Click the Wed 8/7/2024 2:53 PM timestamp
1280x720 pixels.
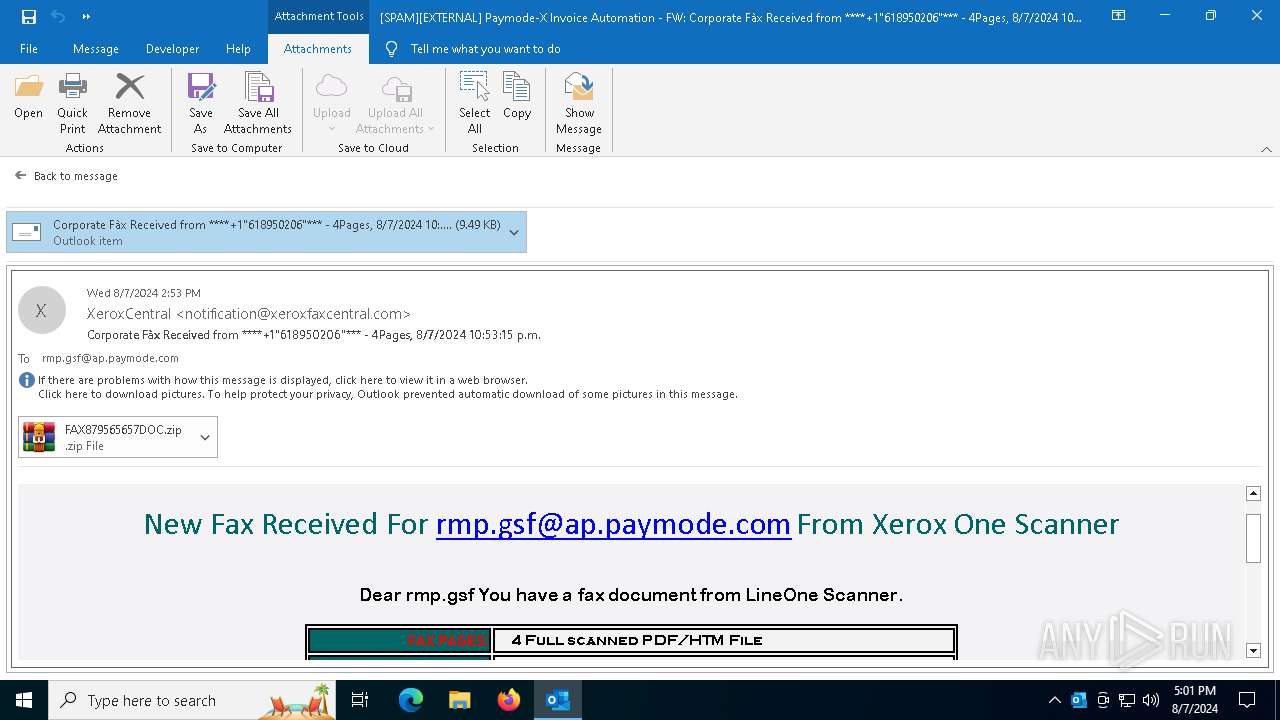[x=144, y=293]
